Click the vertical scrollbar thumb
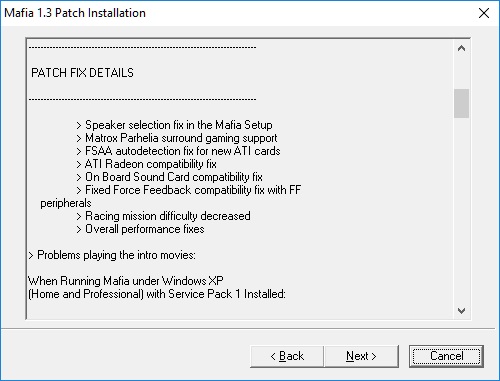The image size is (500, 381). pos(461,103)
